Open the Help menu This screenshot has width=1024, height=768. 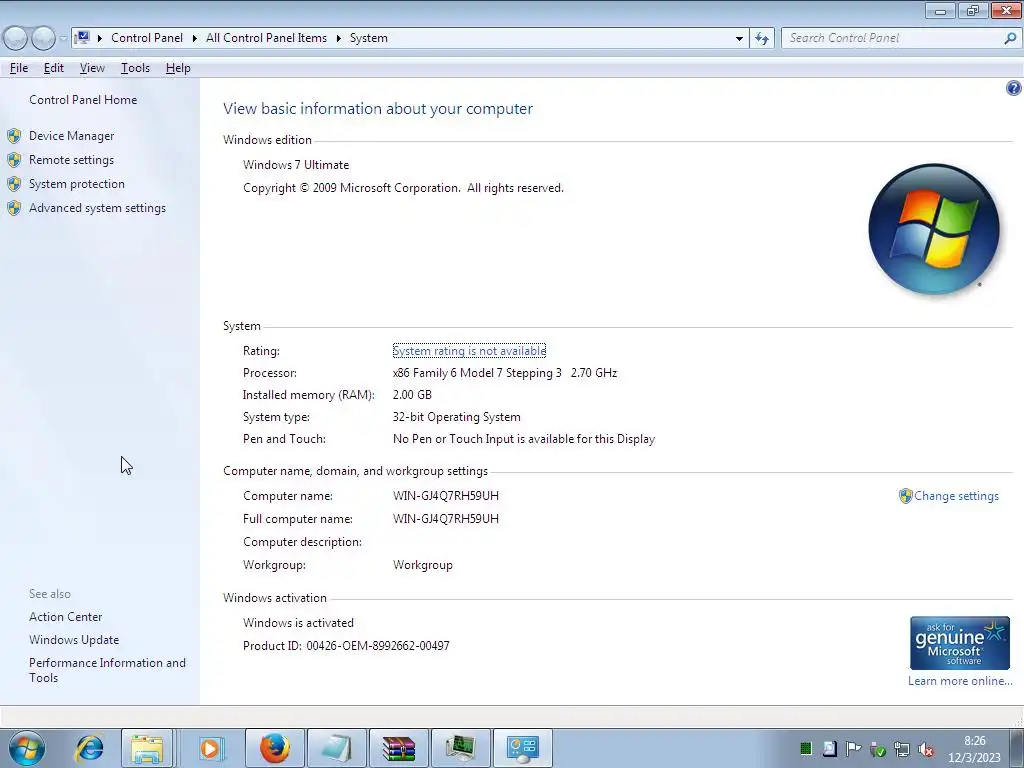pyautogui.click(x=178, y=68)
